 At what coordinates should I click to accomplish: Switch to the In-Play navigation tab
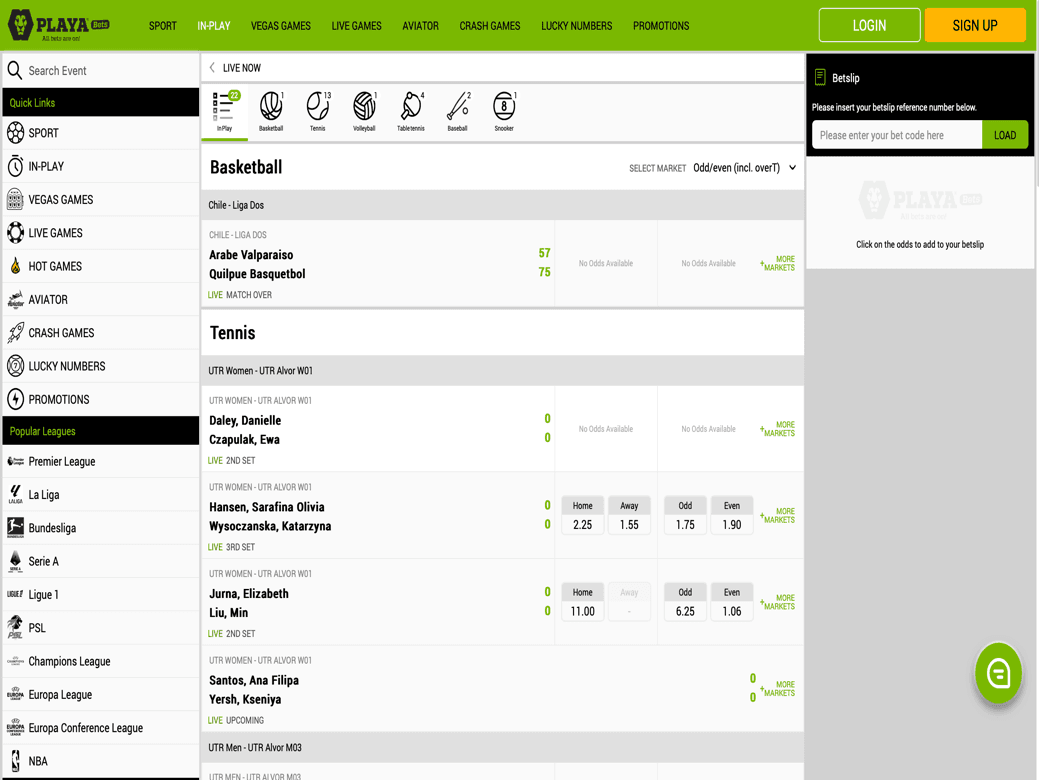pos(214,25)
